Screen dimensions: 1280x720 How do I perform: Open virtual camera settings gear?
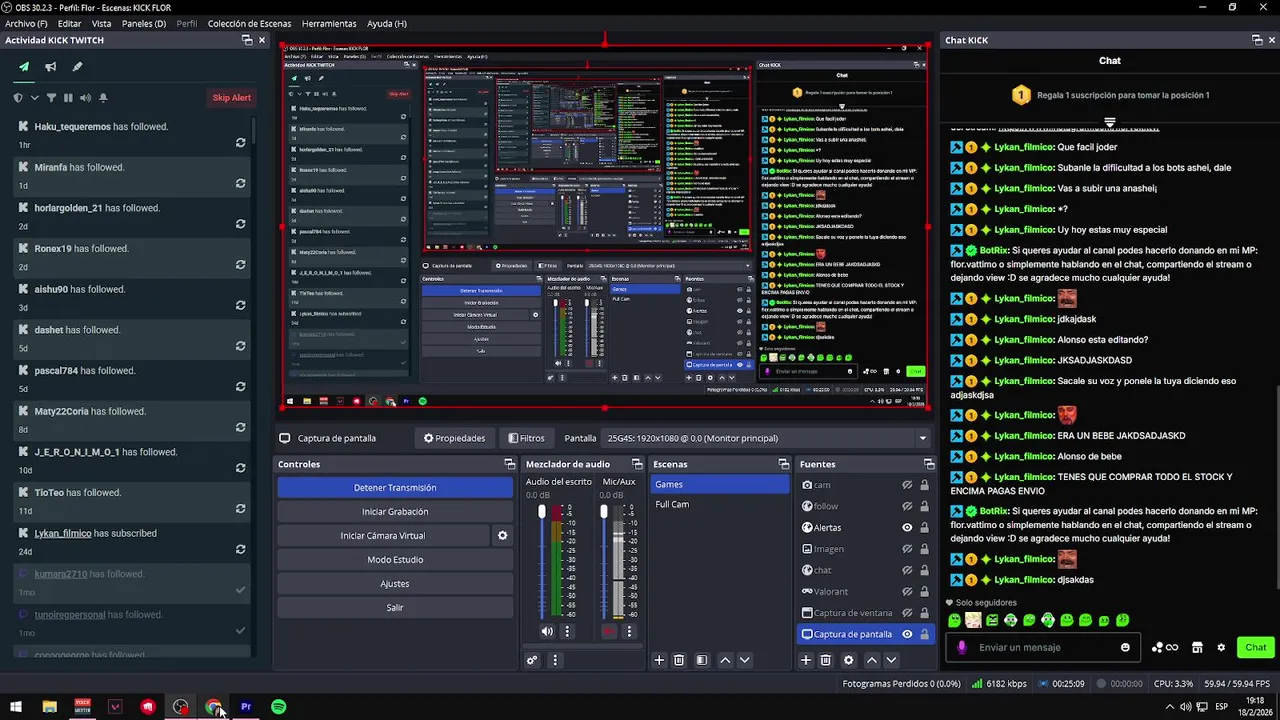click(502, 535)
